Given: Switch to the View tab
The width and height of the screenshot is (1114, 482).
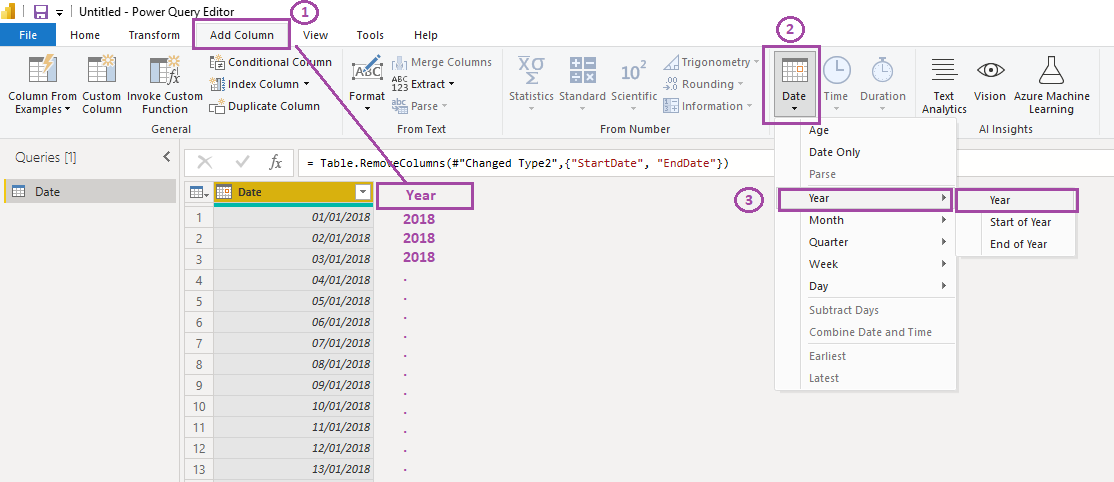Looking at the screenshot, I should click(x=315, y=35).
